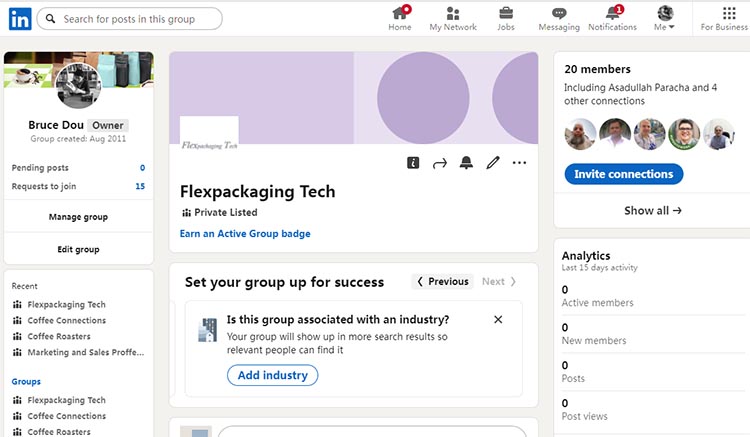Click Post views analytics label
This screenshot has width=750, height=437.
[585, 416]
